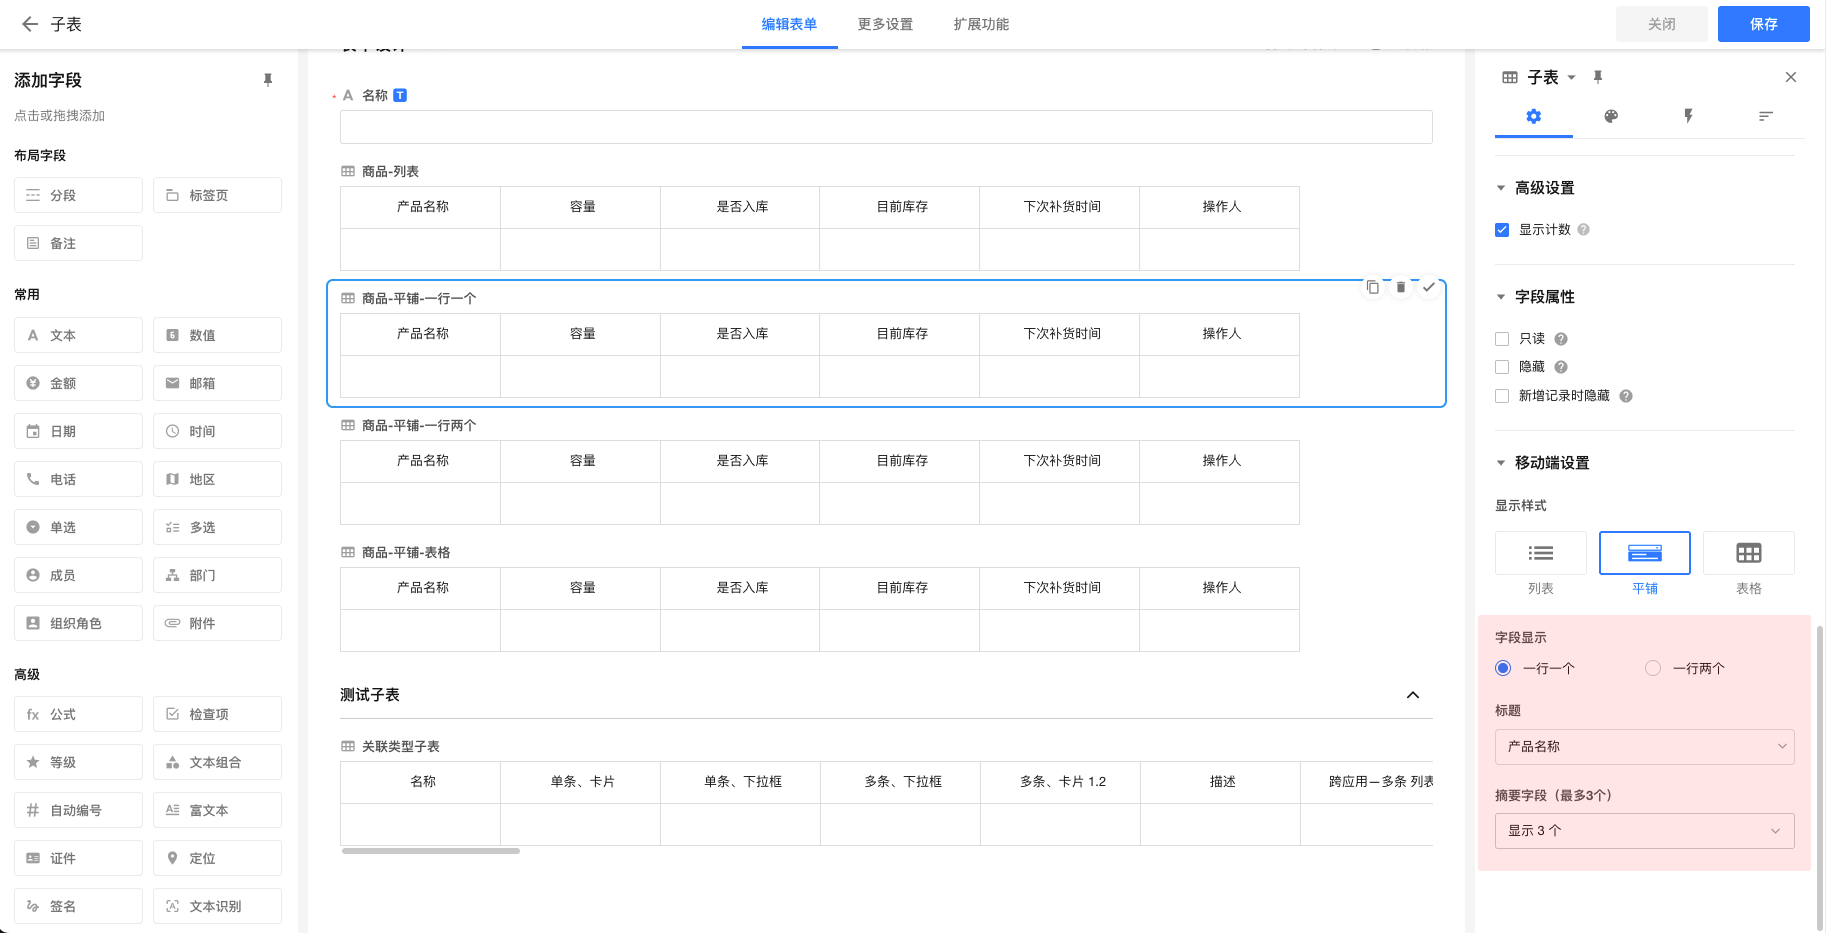This screenshot has width=1826, height=933.
Task: Switch to the 更多设置 tab
Action: (x=885, y=24)
